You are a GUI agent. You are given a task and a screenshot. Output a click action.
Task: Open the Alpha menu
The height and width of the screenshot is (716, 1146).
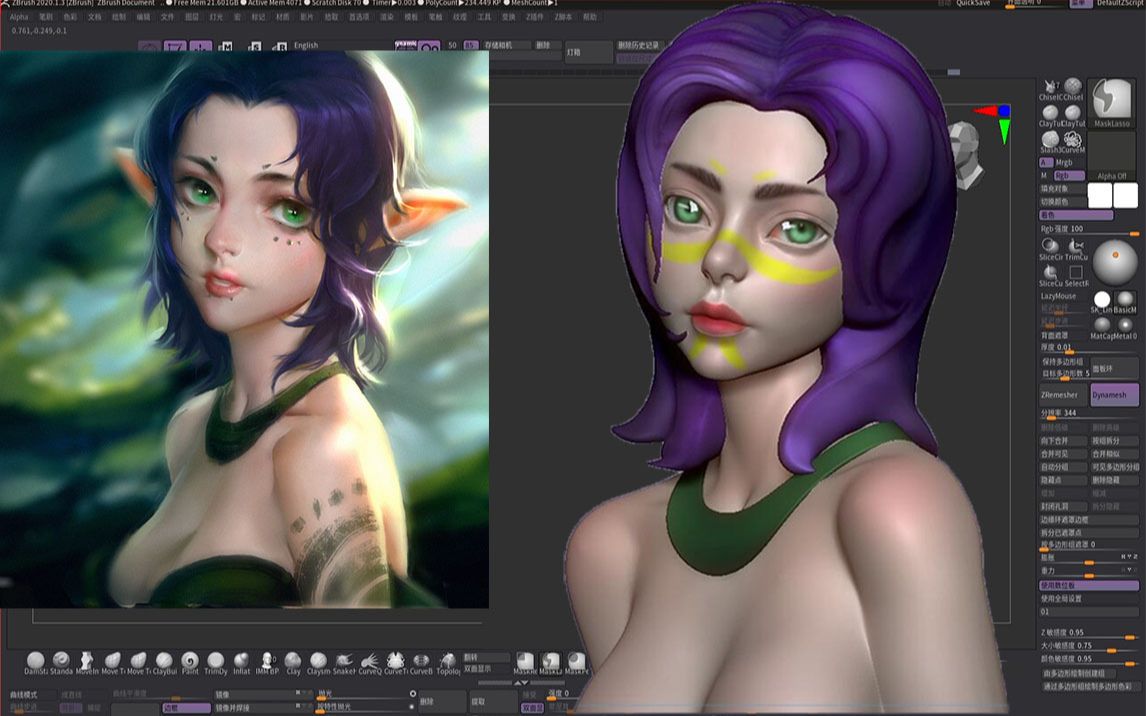point(19,17)
